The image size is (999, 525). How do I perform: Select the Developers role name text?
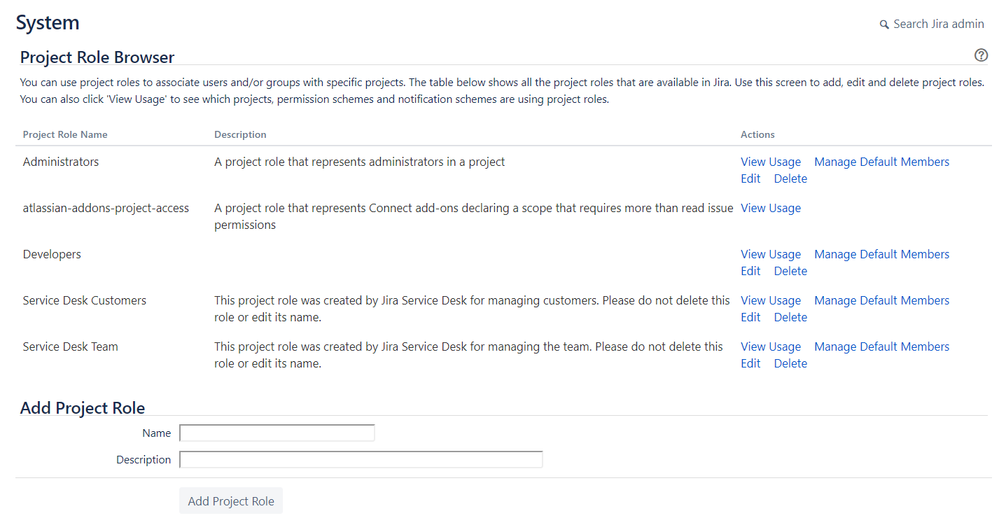(52, 254)
